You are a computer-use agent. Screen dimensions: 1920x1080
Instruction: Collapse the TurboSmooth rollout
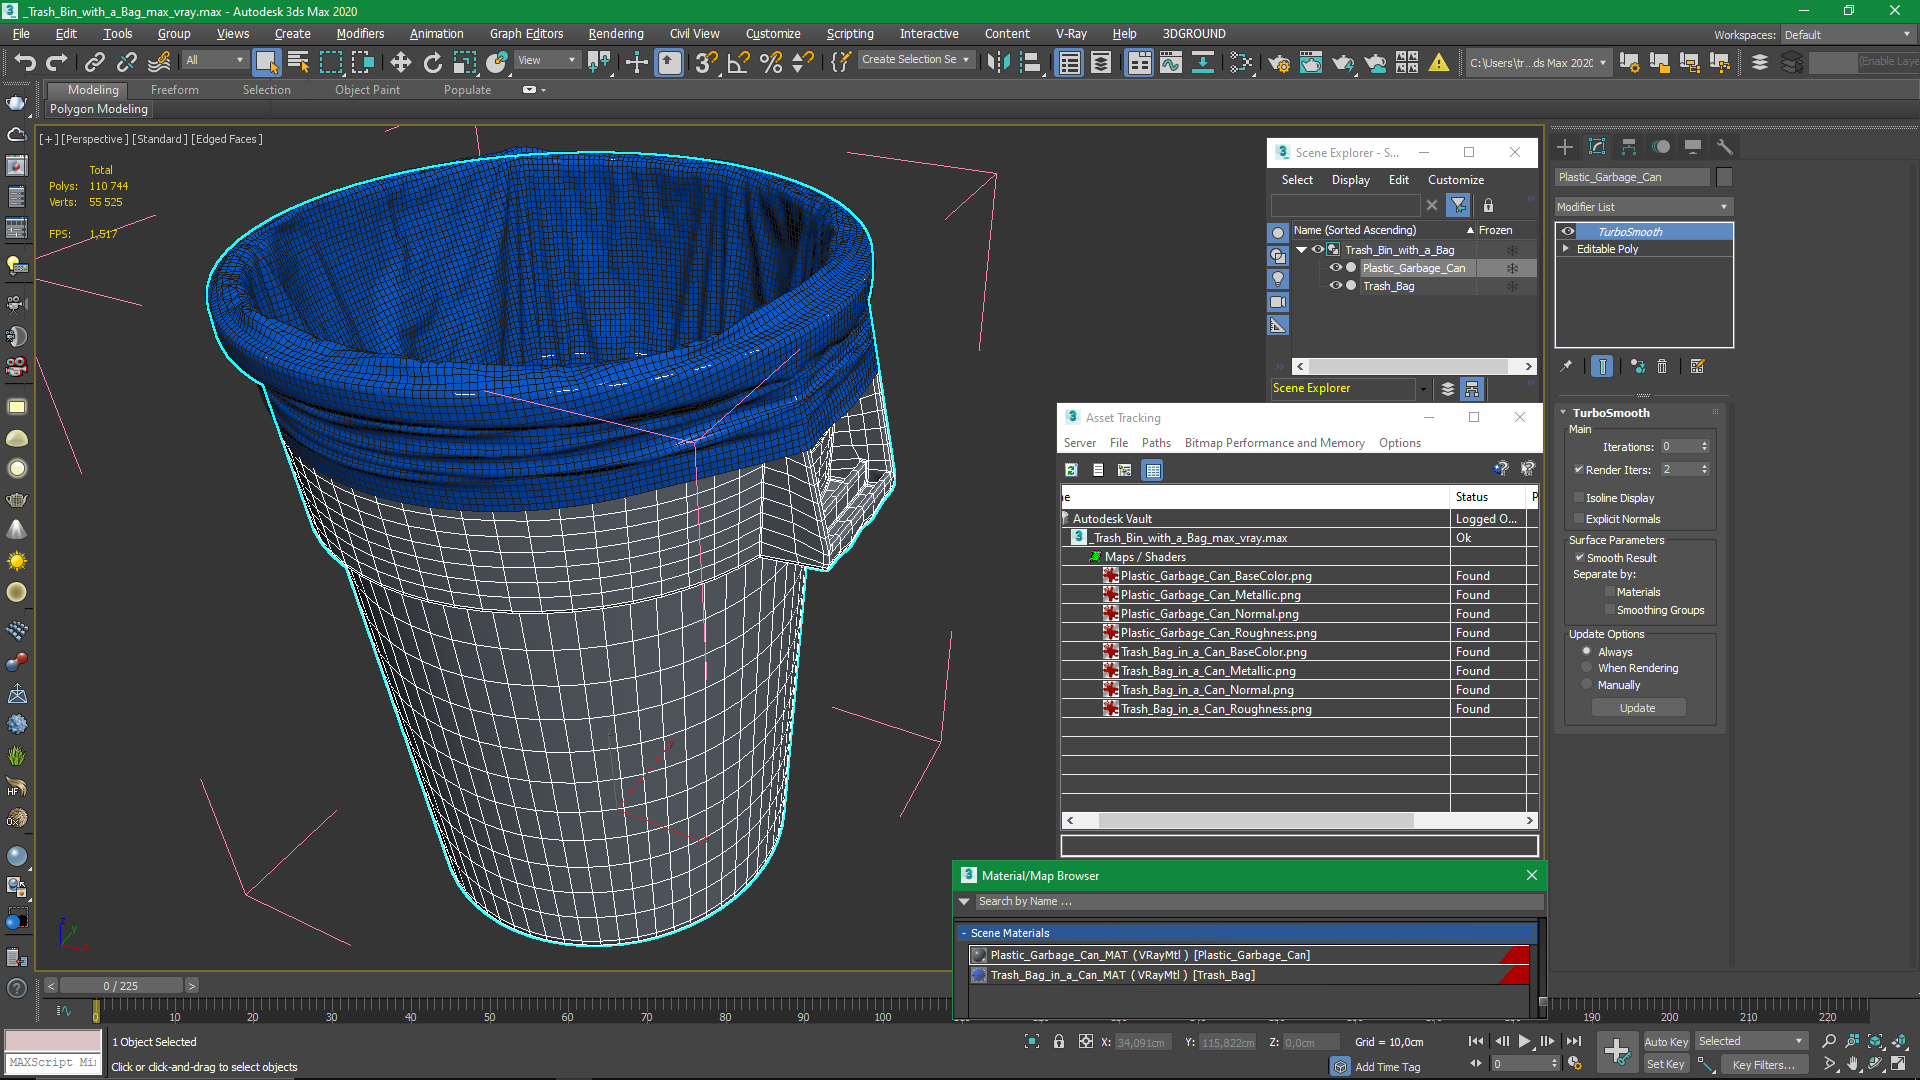point(1563,413)
